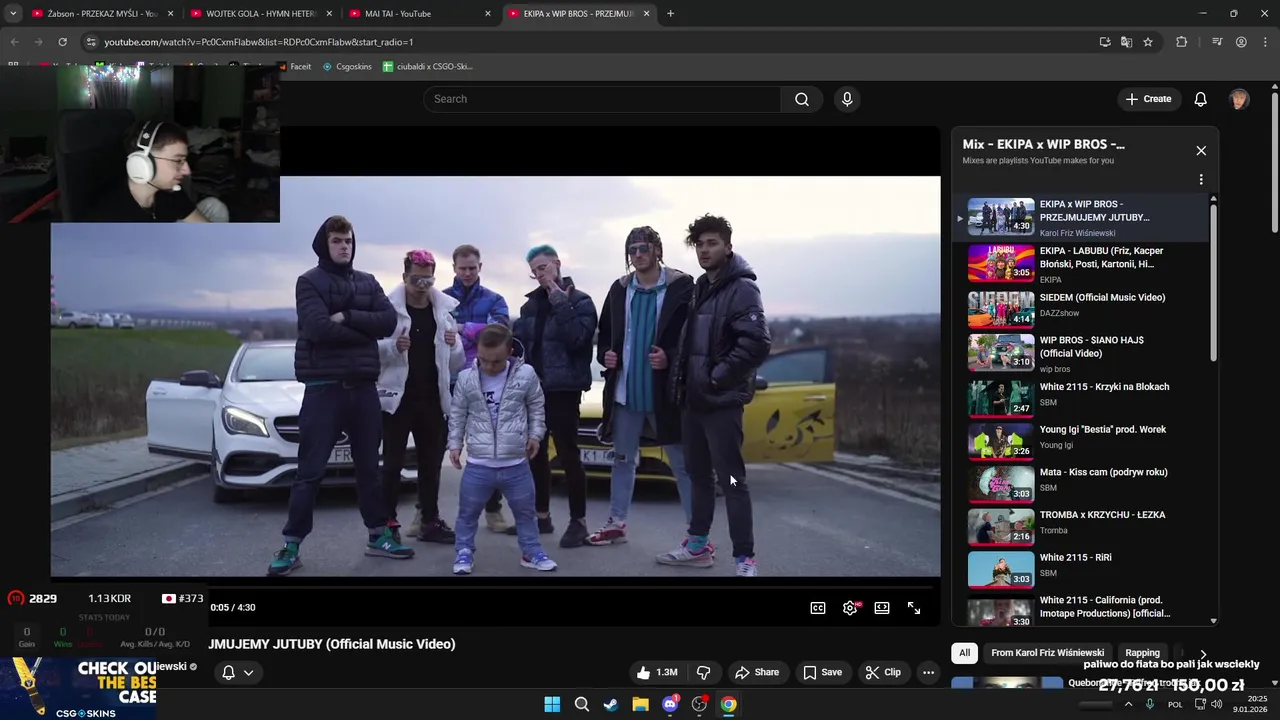
Task: Open the translate page icon
Action: pyautogui.click(x=1126, y=42)
